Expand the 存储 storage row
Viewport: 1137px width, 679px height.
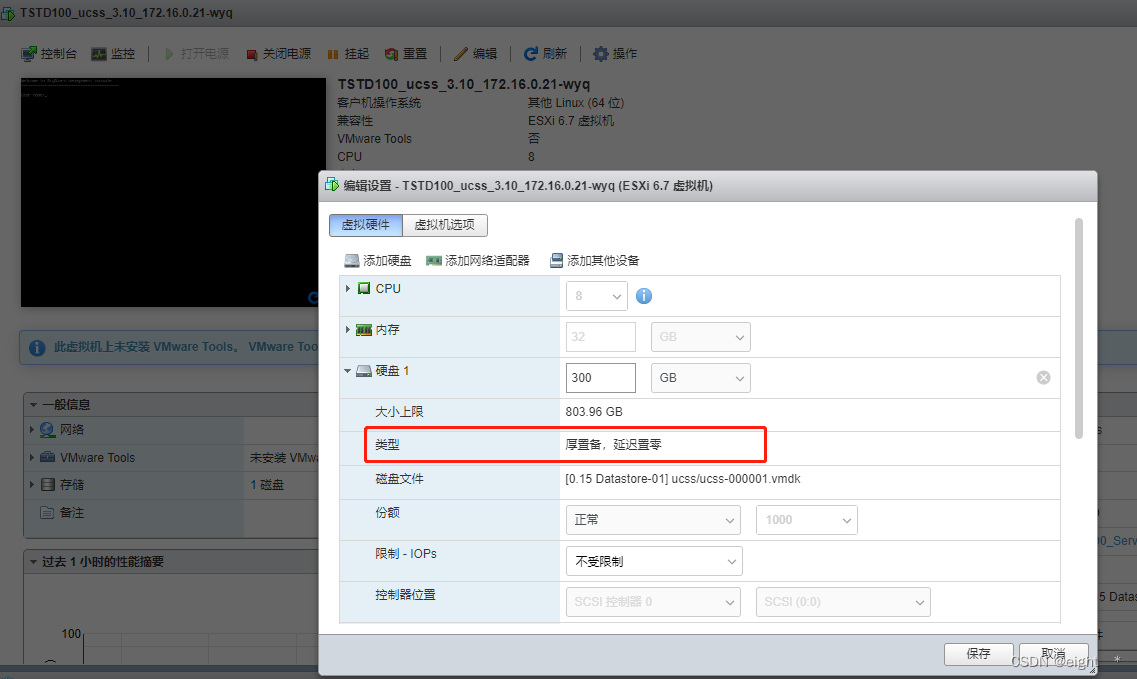click(x=32, y=484)
